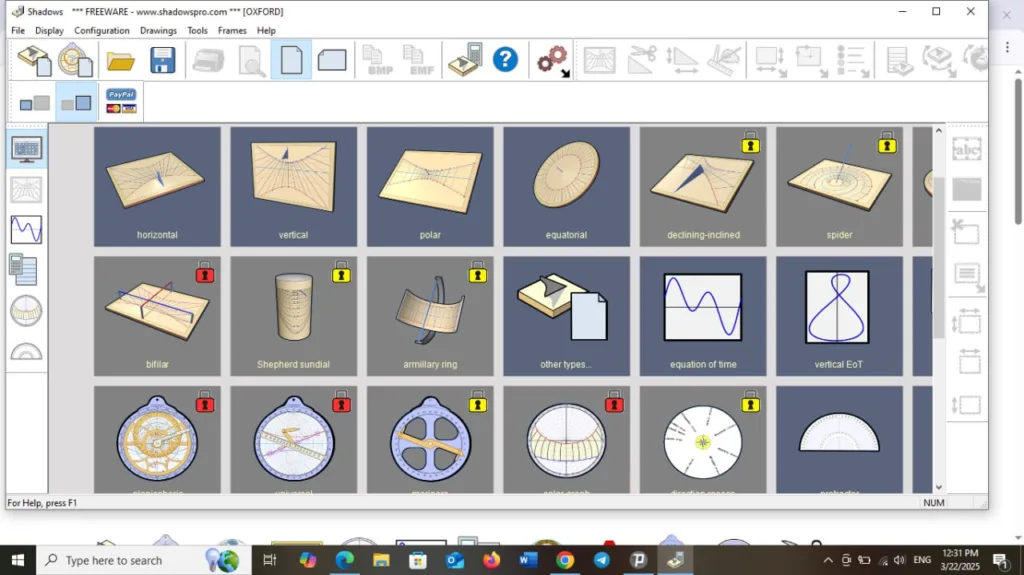Select the large thumbnails view toggle

pos(76,103)
